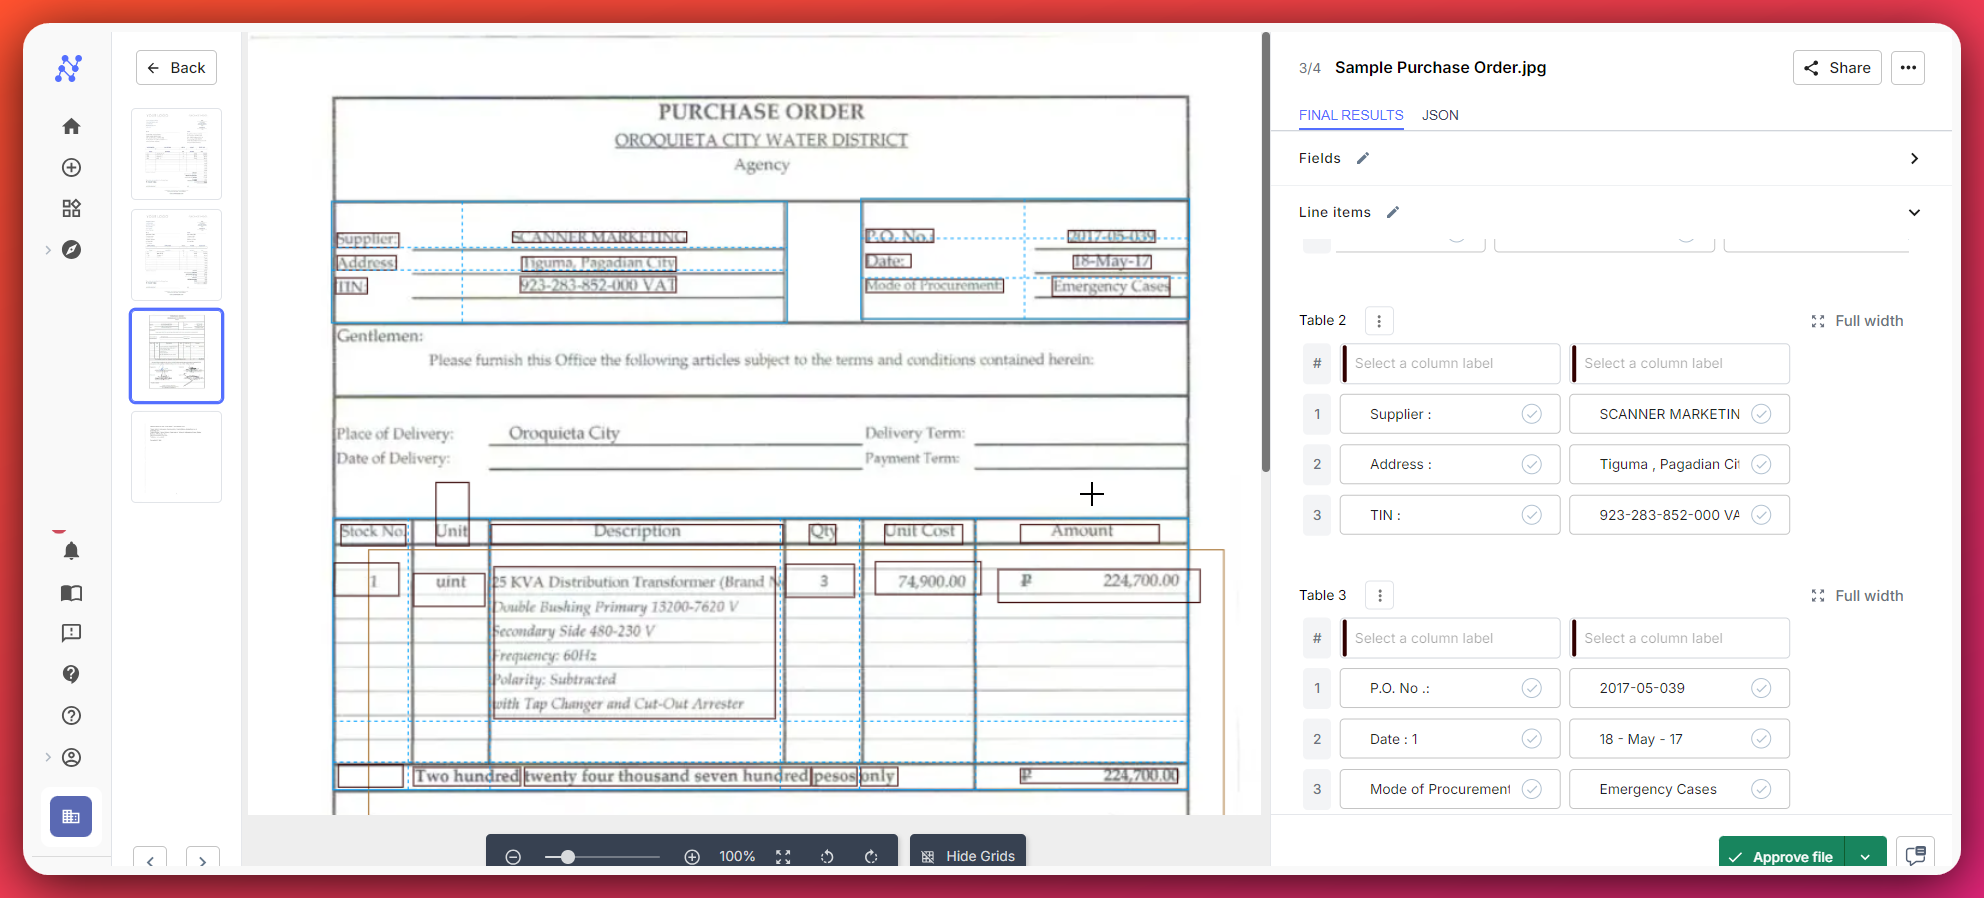The image size is (1984, 898).
Task: Click the 100% zoom level text
Action: pyautogui.click(x=737, y=857)
